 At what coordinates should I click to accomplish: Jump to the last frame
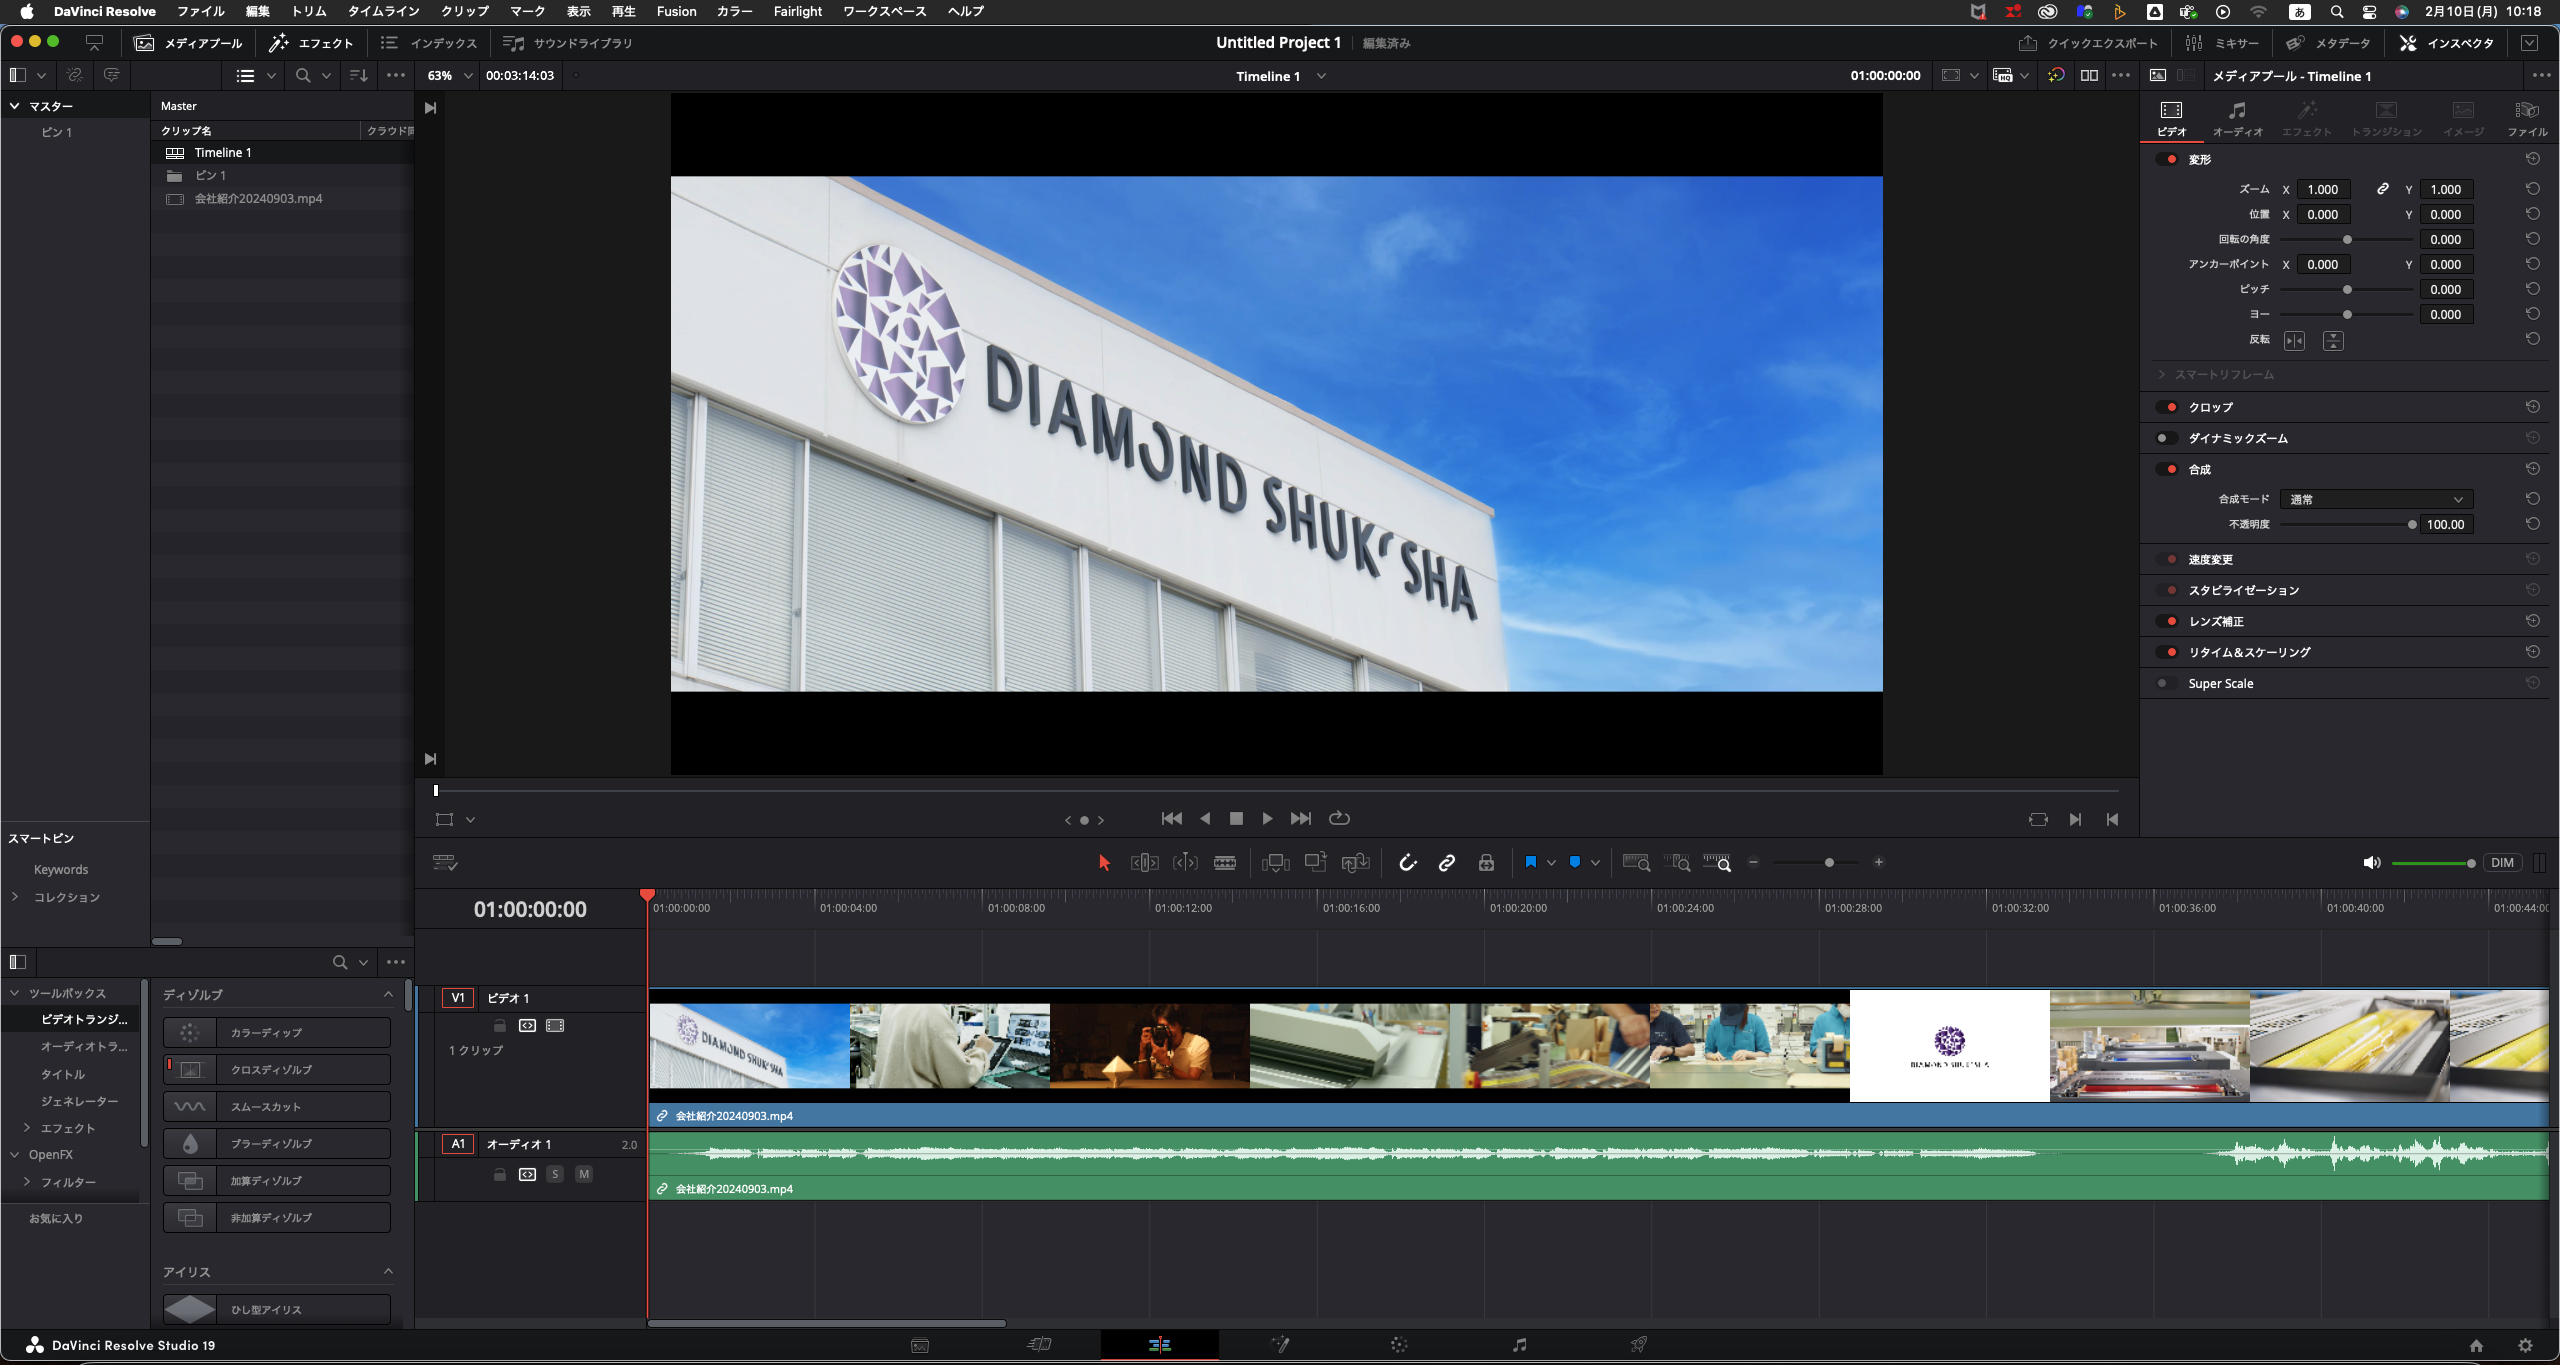point(1300,819)
